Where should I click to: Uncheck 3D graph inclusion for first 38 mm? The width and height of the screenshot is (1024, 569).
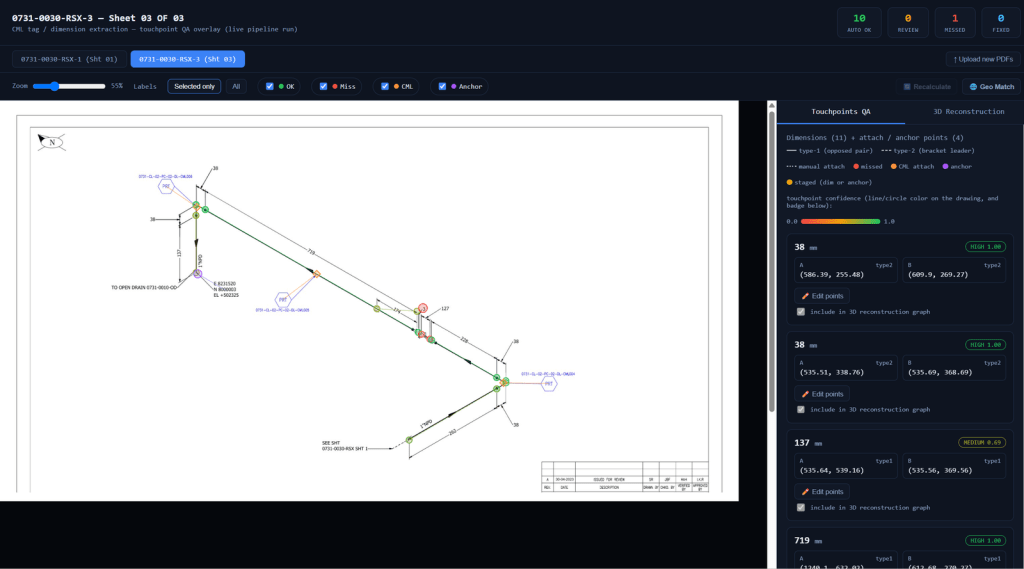[x=801, y=312]
